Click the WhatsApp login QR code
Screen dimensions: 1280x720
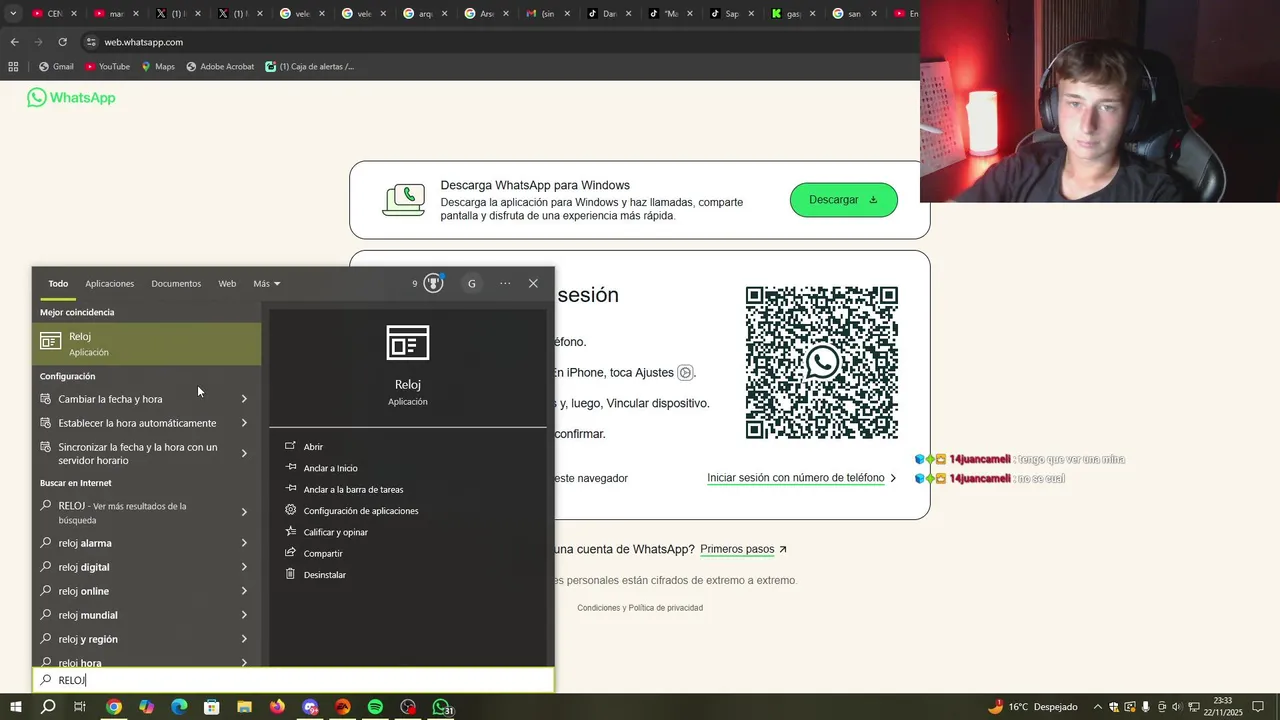point(822,362)
